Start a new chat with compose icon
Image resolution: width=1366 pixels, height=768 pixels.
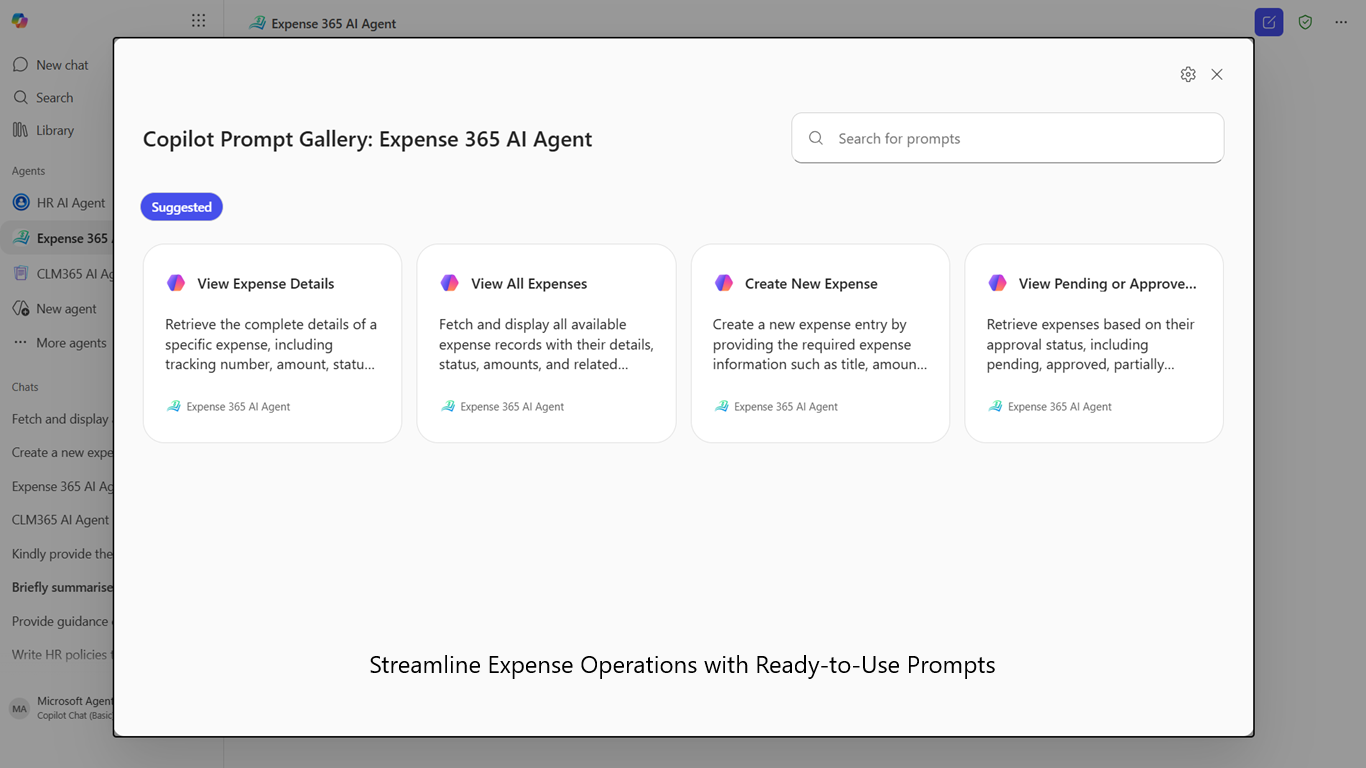click(x=1269, y=22)
